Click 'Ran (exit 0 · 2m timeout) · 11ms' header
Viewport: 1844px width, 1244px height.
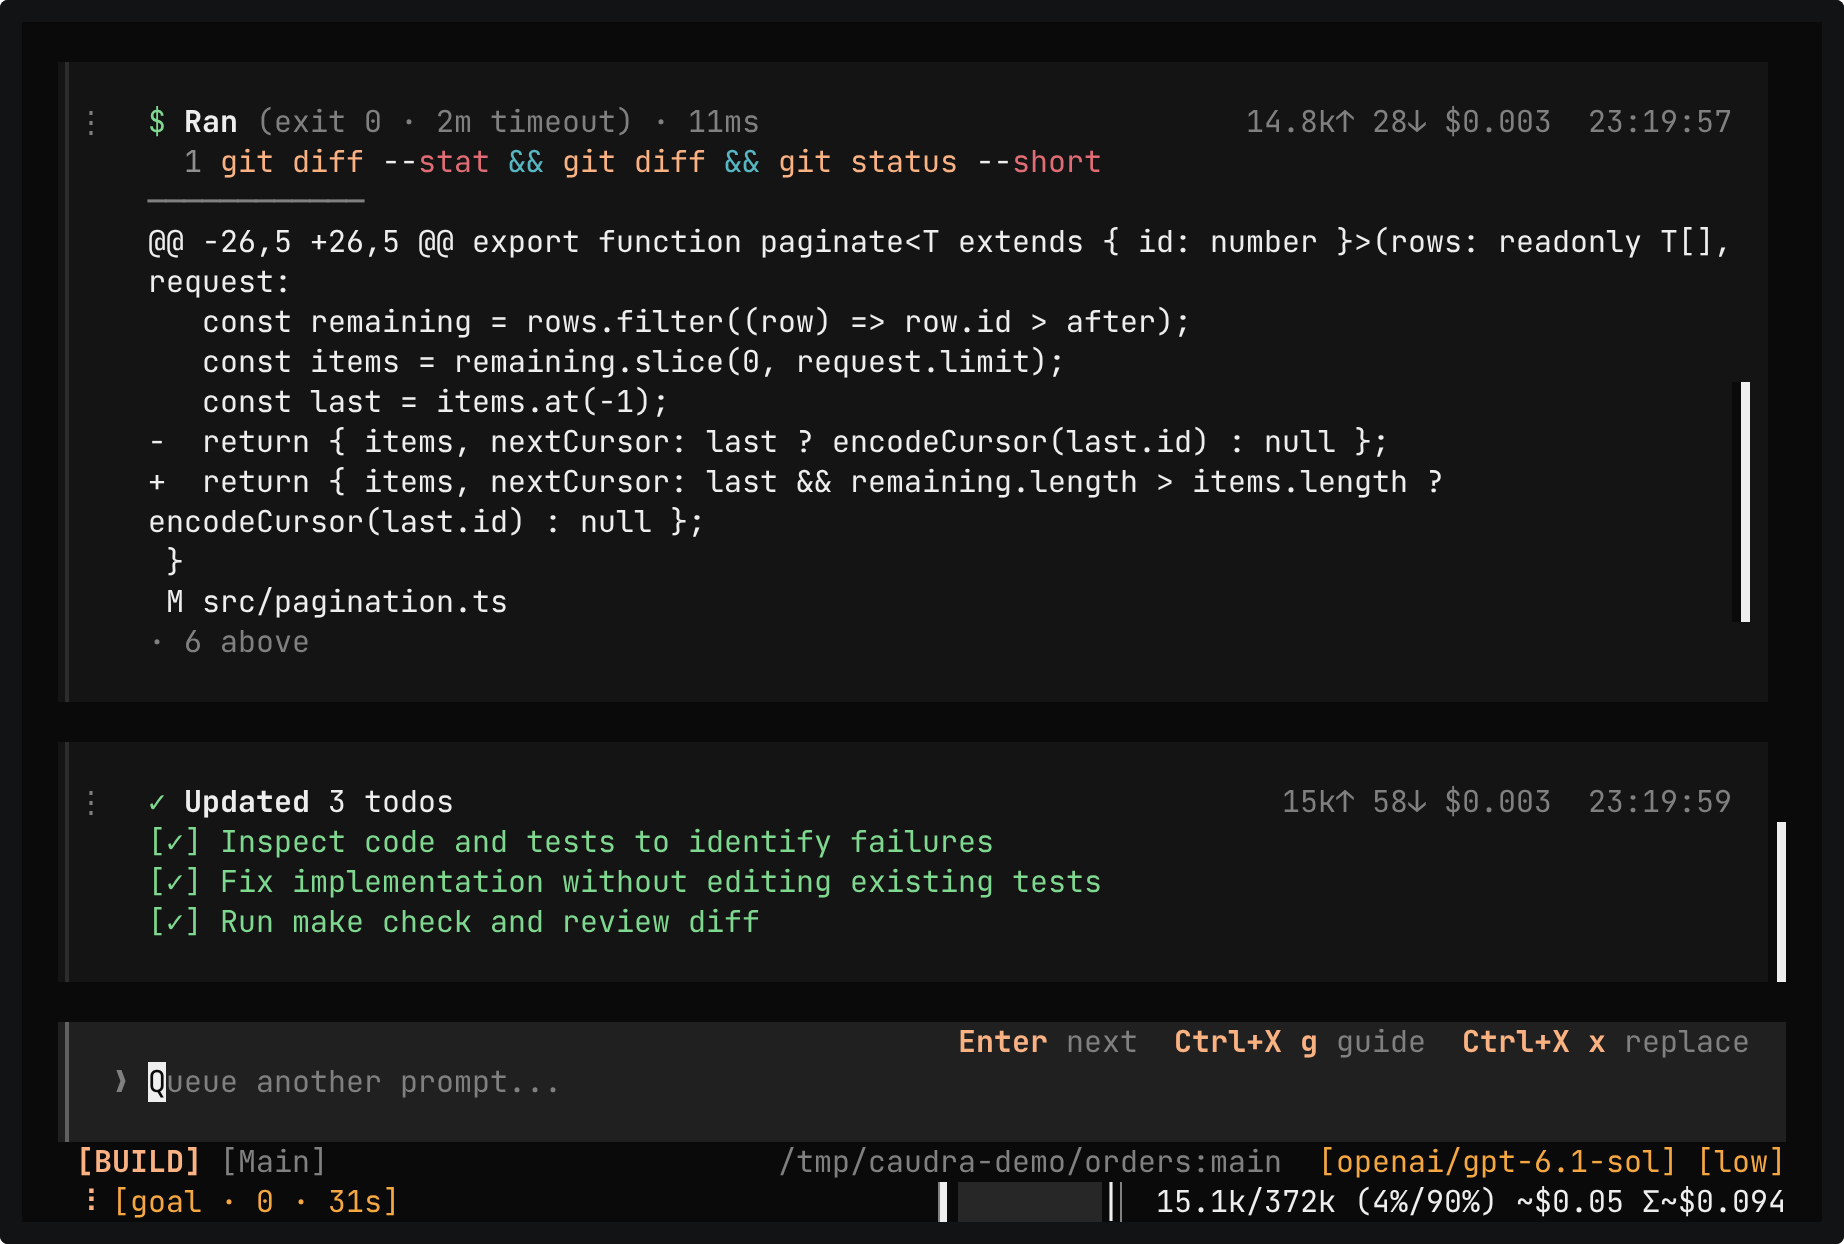point(471,122)
